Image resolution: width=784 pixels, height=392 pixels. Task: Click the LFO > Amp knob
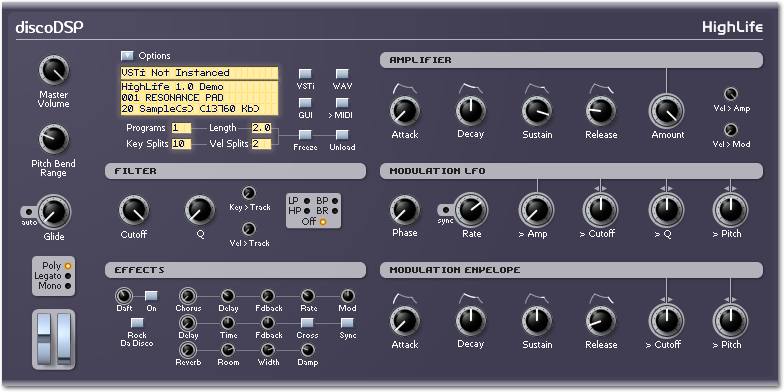click(x=537, y=210)
